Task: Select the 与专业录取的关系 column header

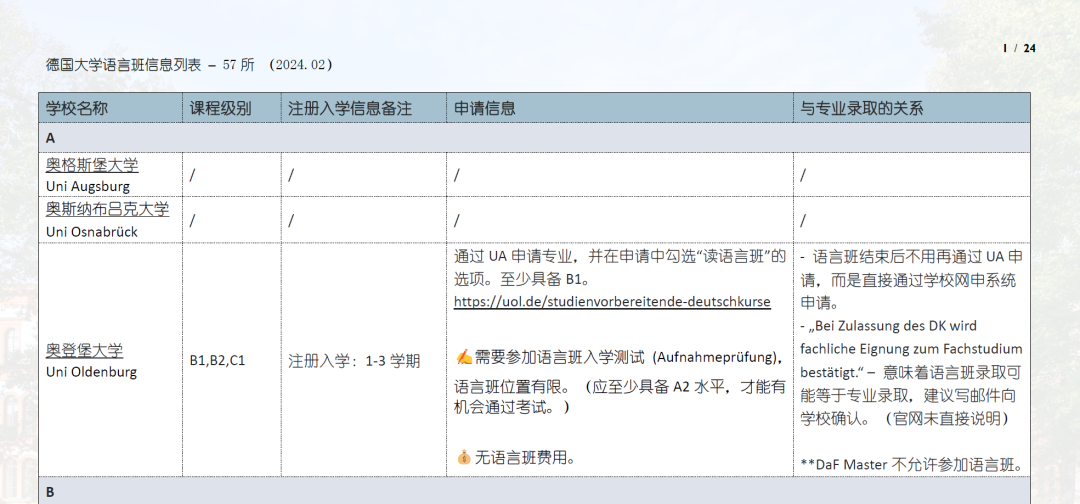Action: (x=861, y=108)
